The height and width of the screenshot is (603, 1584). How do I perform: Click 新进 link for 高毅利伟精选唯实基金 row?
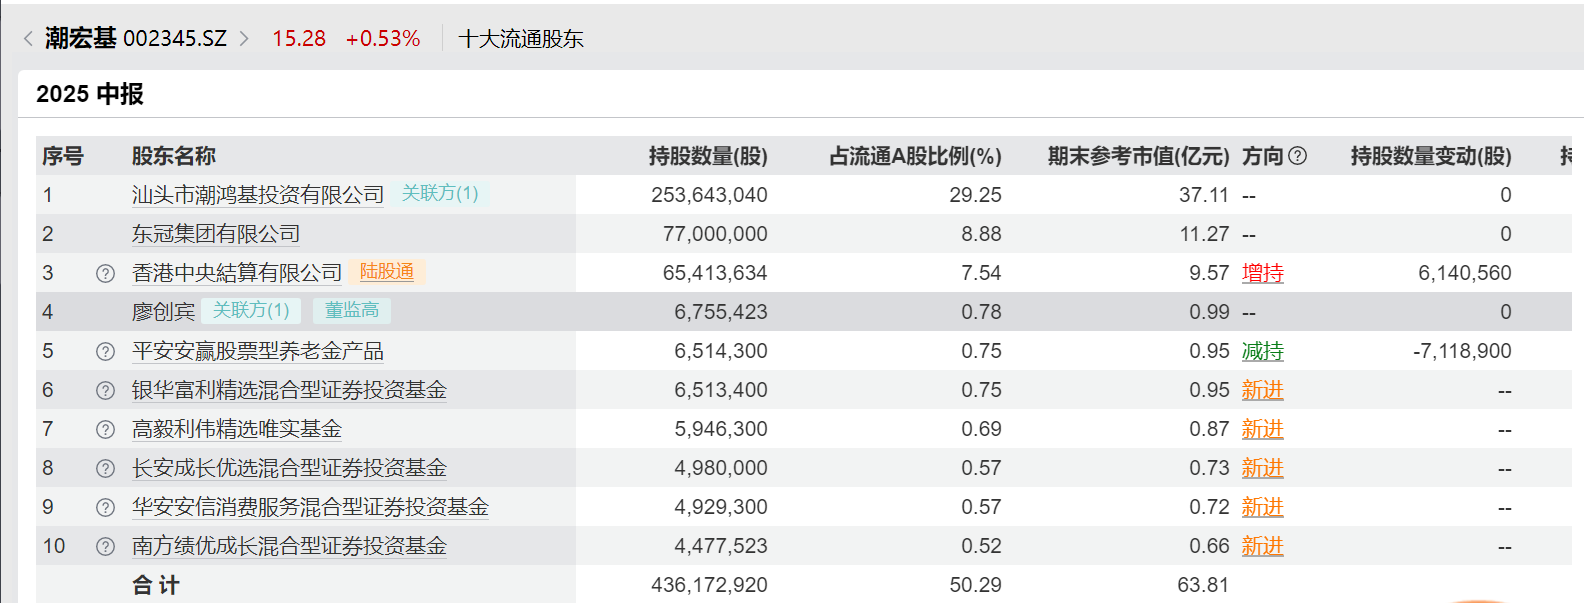click(x=1262, y=429)
